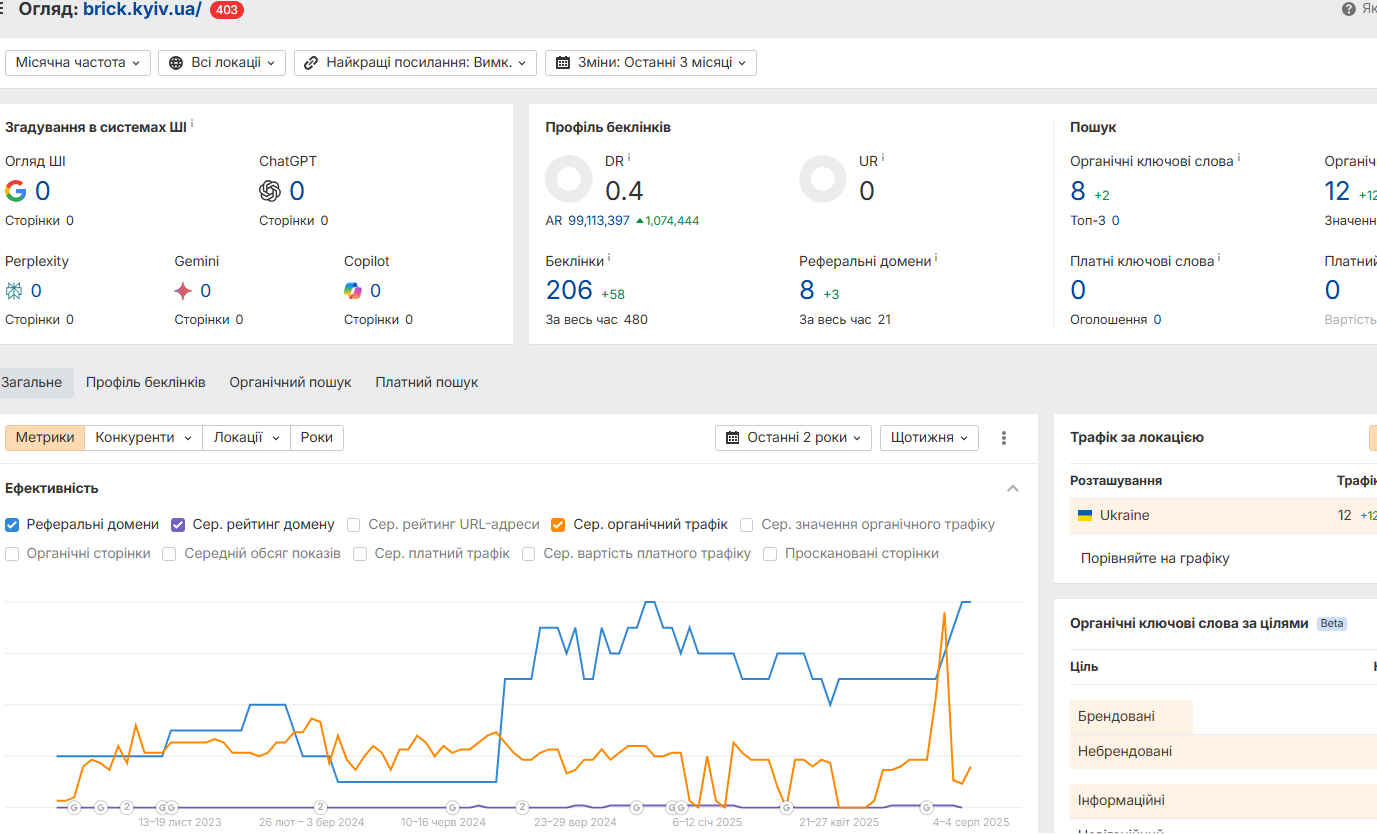Screen dimensions: 1377x834
Task: Uncheck Сер. органічний трафік checkbox
Action: tap(559, 524)
